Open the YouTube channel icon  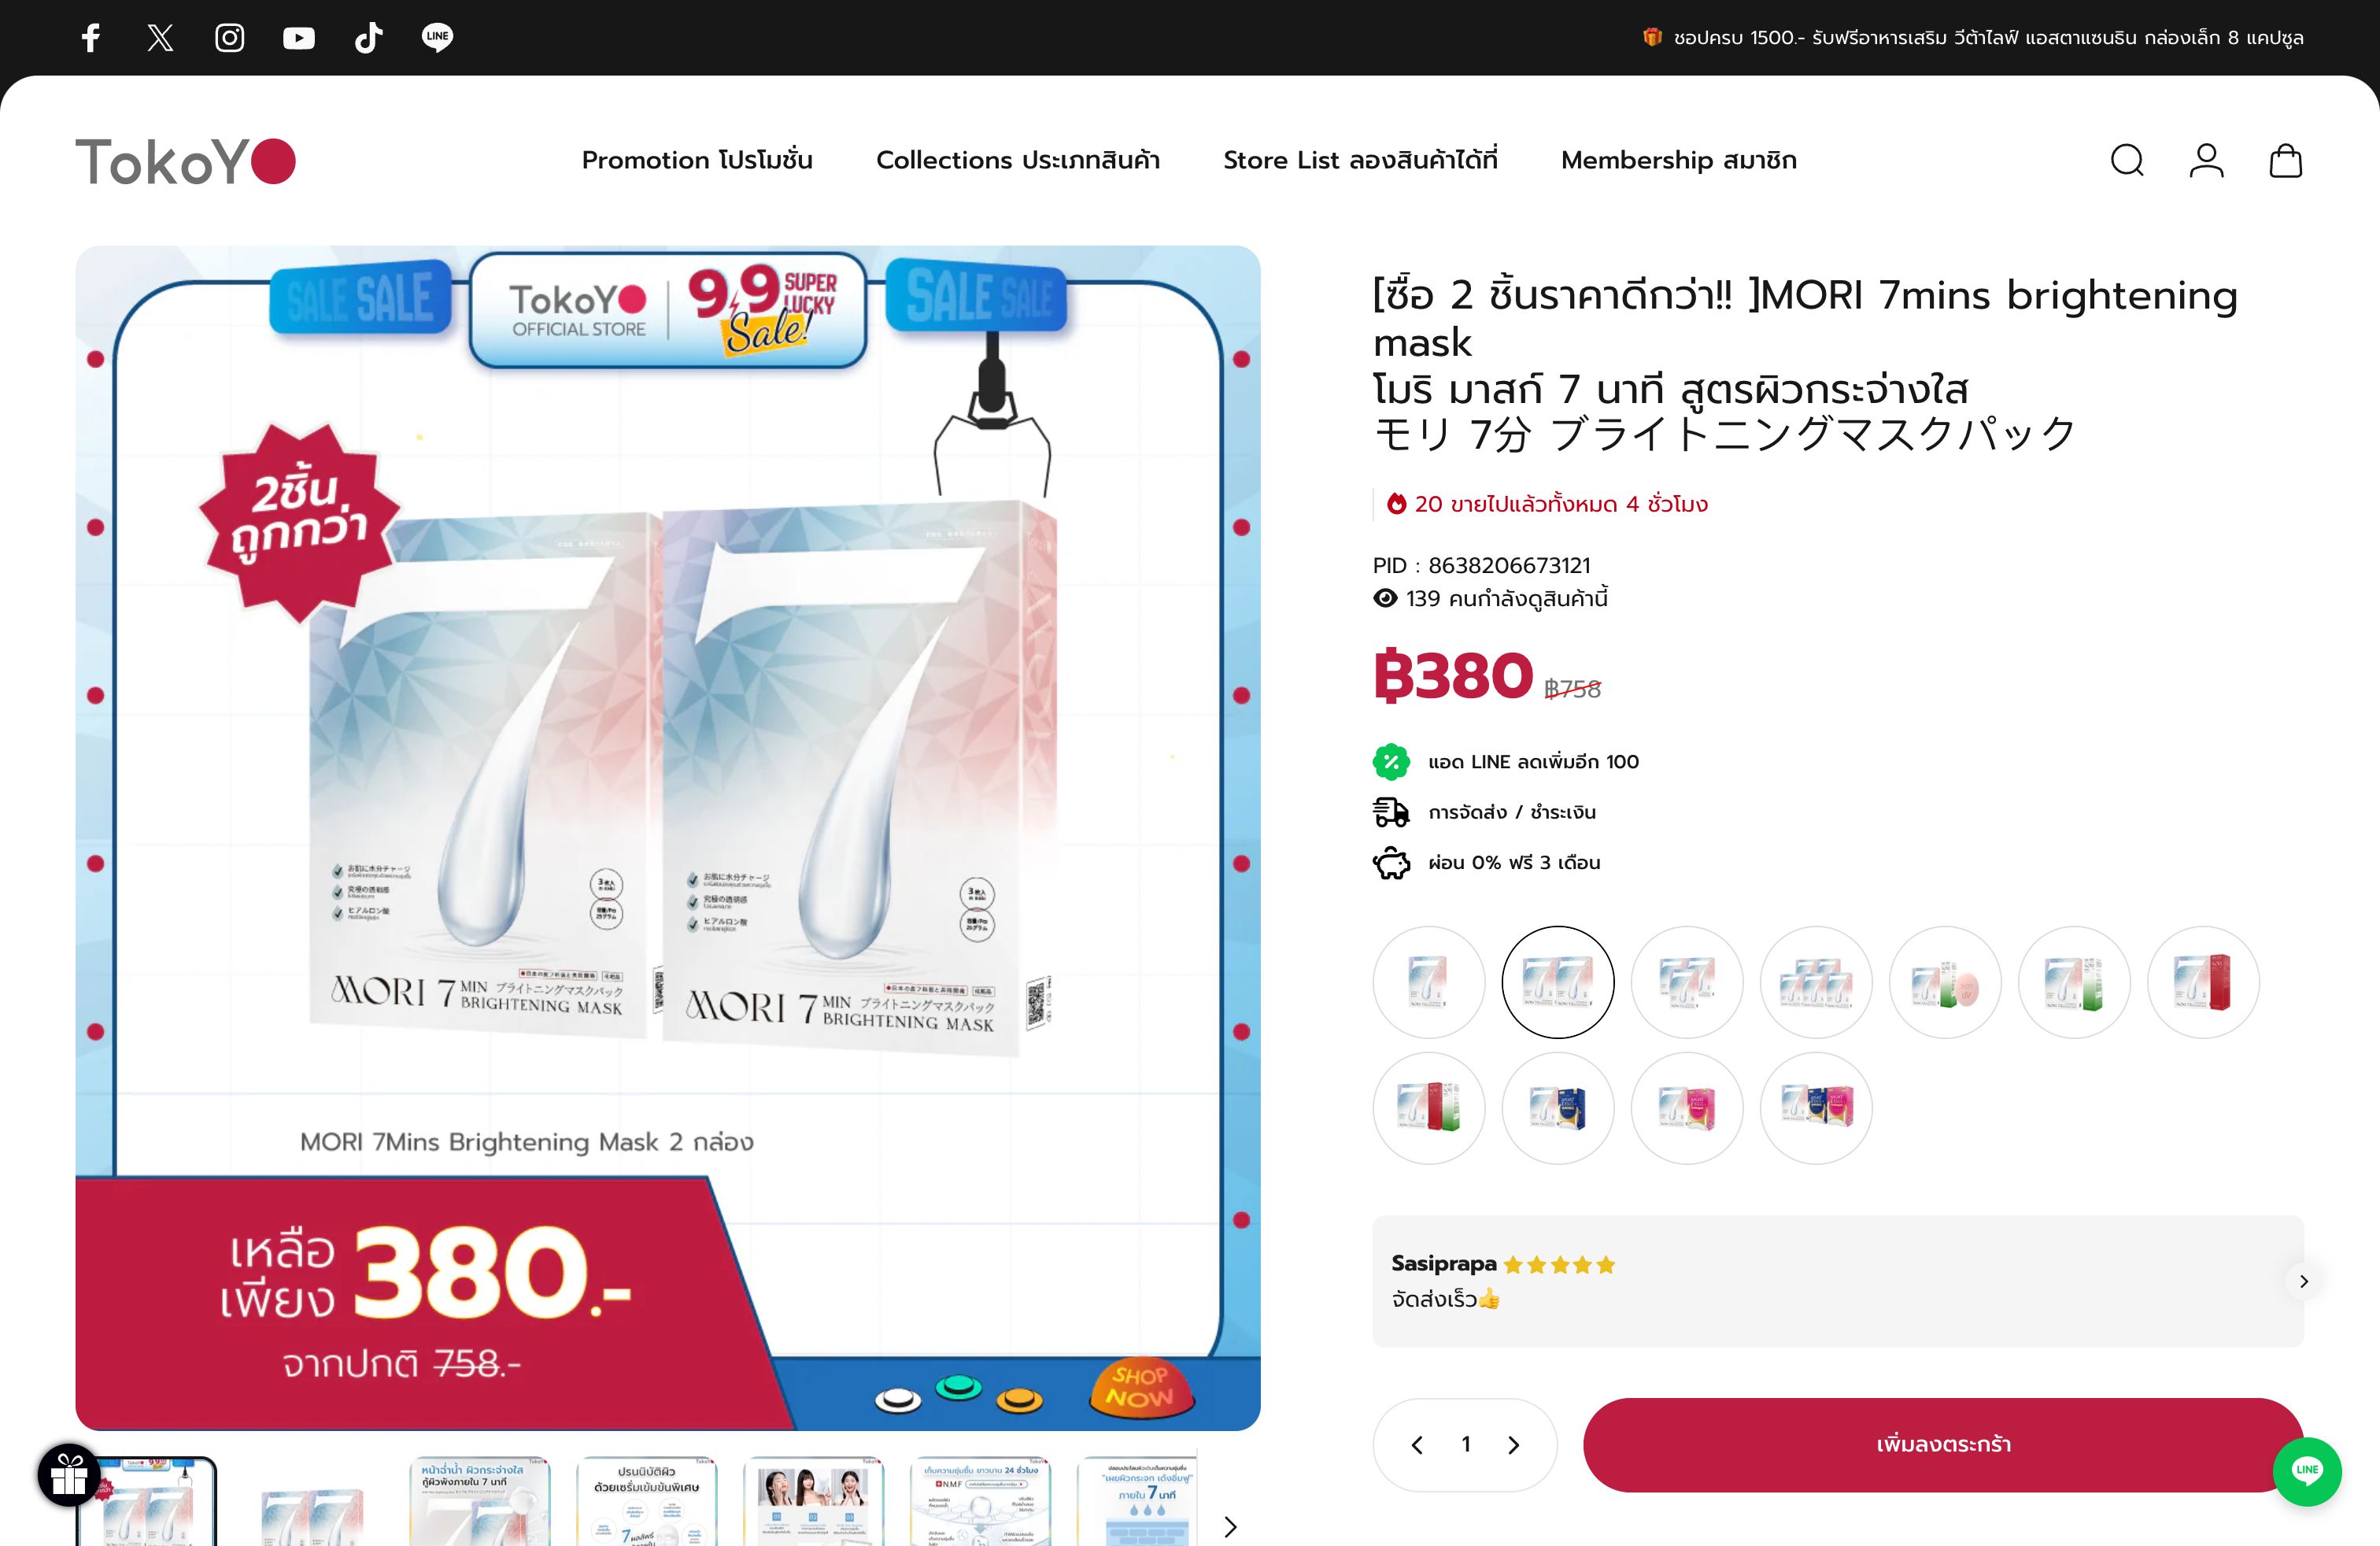pos(298,38)
